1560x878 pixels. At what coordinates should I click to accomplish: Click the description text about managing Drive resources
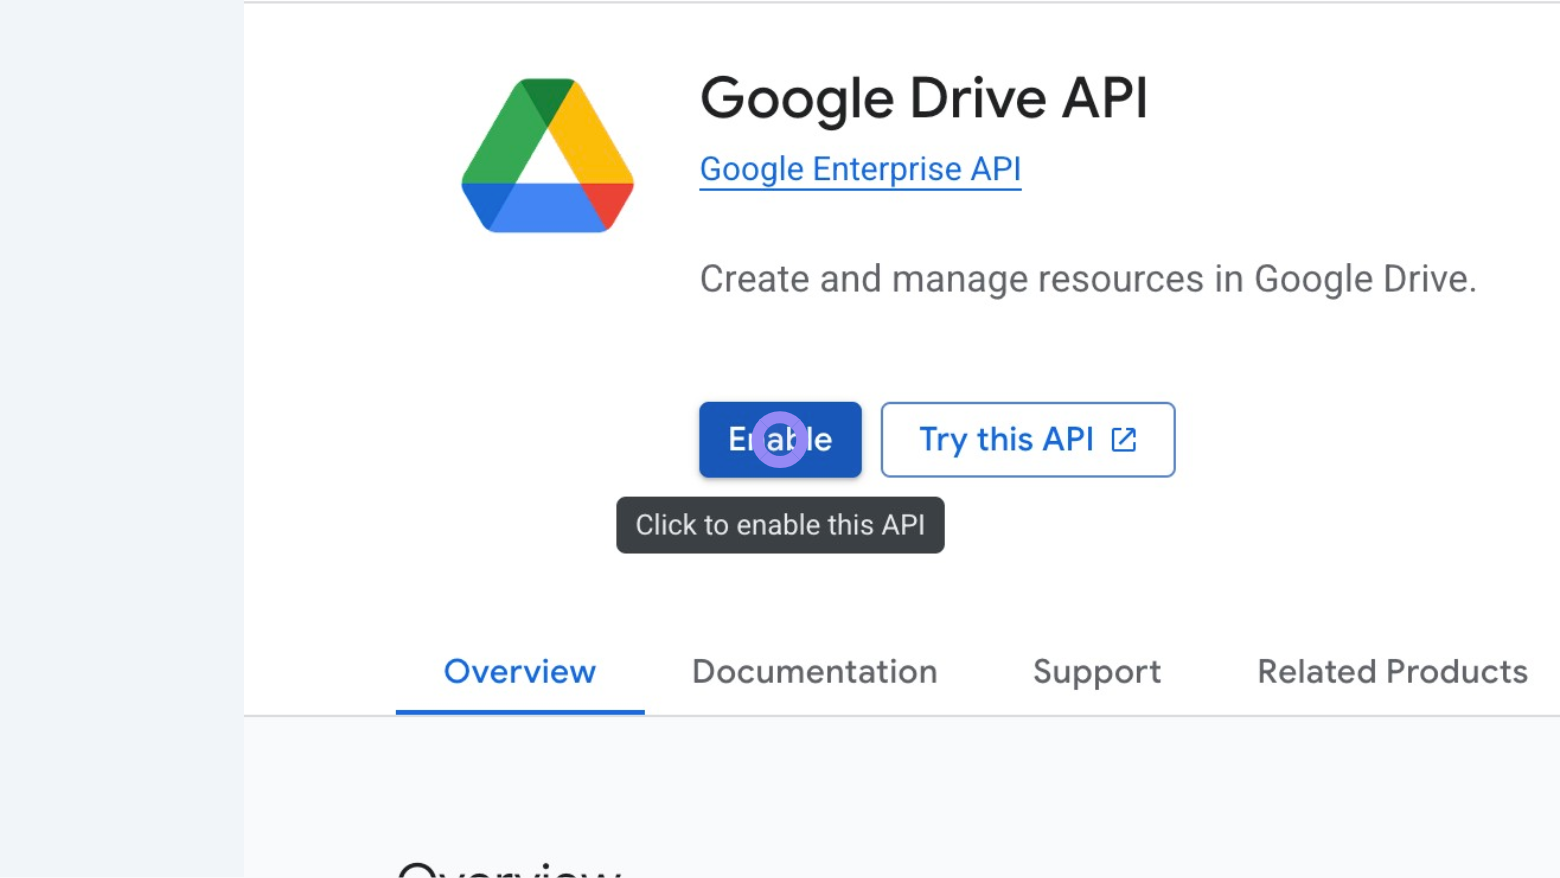(x=1087, y=278)
